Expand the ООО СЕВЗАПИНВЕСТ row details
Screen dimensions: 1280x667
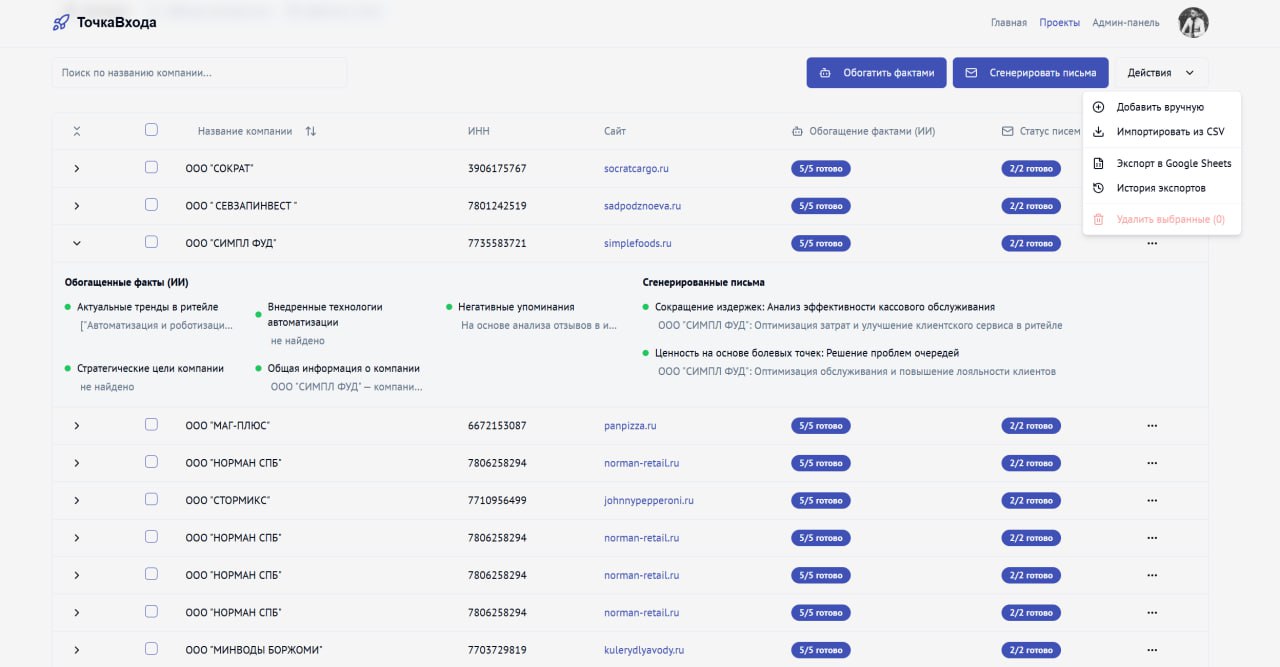[x=75, y=206]
